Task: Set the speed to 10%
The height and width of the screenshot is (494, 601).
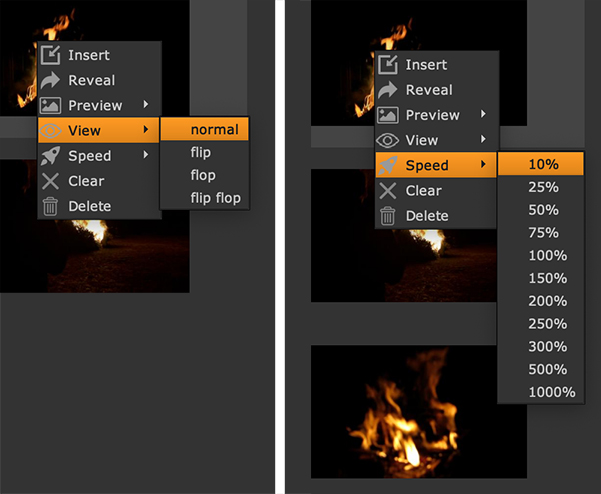Action: 542,164
